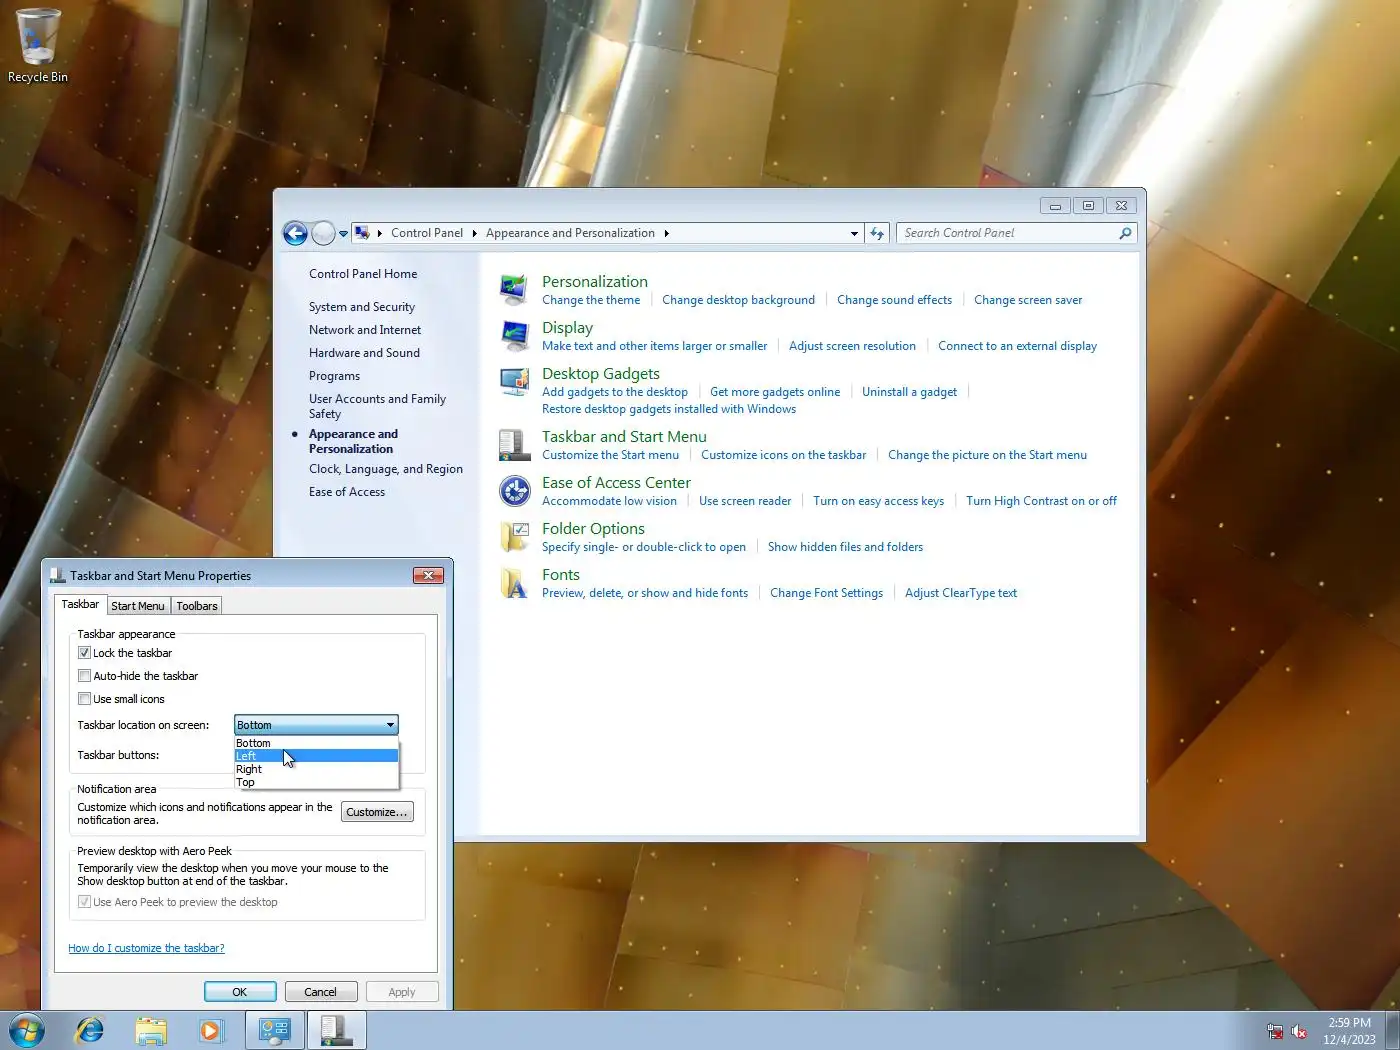Switch to Taskbar Properties taskbar button

pyautogui.click(x=337, y=1030)
